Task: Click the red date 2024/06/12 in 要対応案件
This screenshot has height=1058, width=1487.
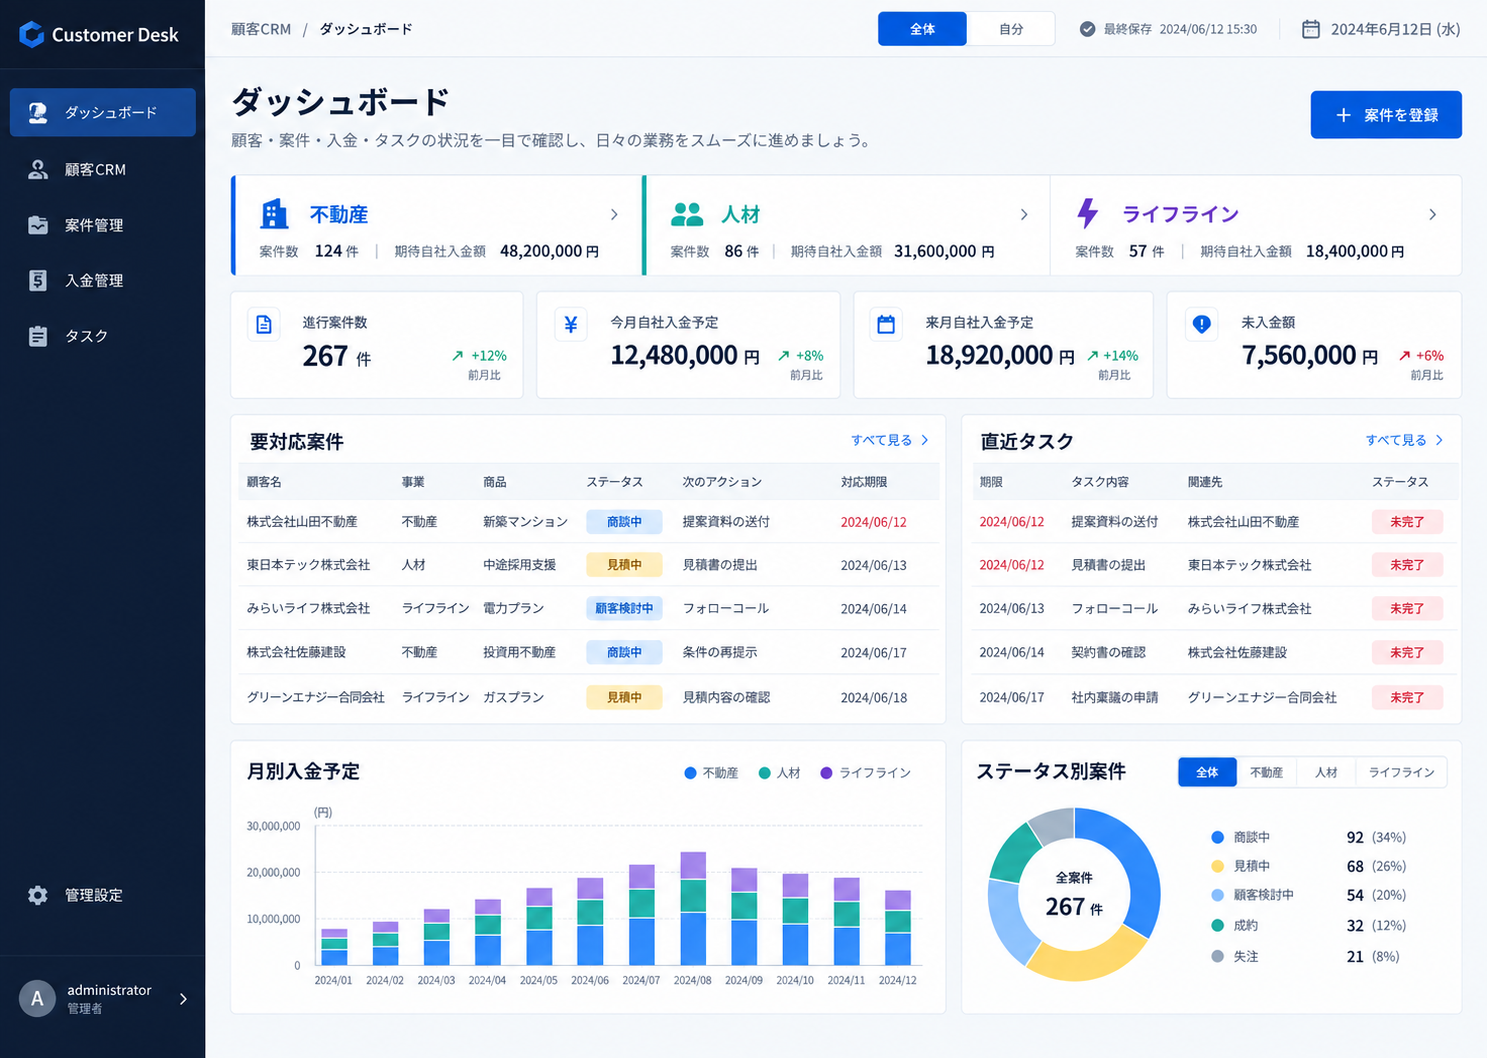Action: [x=873, y=522]
